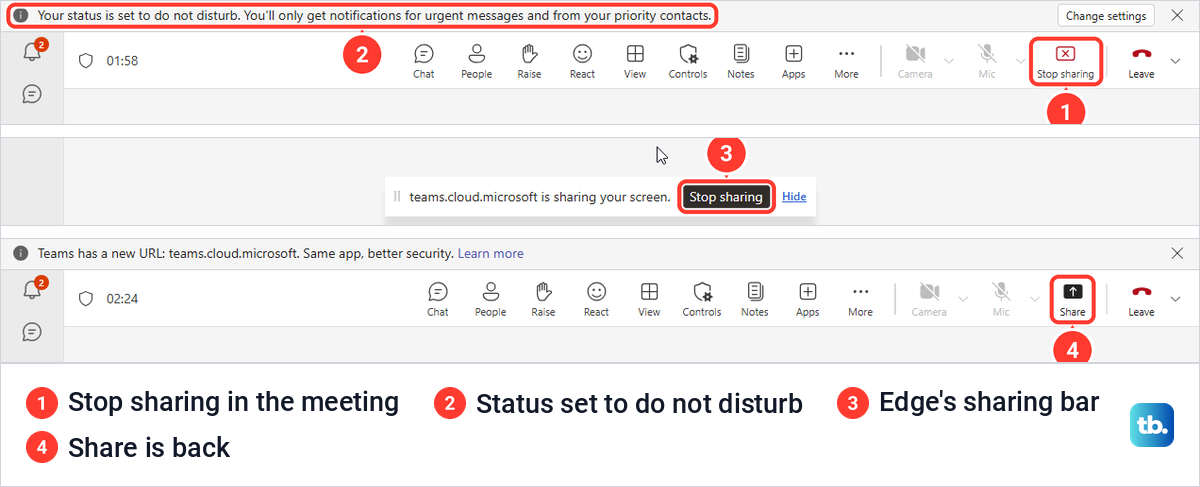Raise hand in the 02:24 meeting toolbar

pyautogui.click(x=544, y=298)
